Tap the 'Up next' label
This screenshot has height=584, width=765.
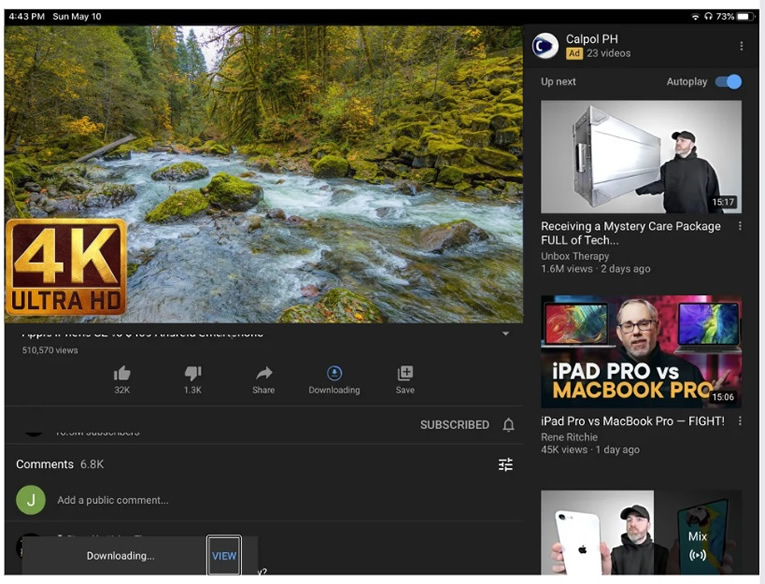(558, 82)
